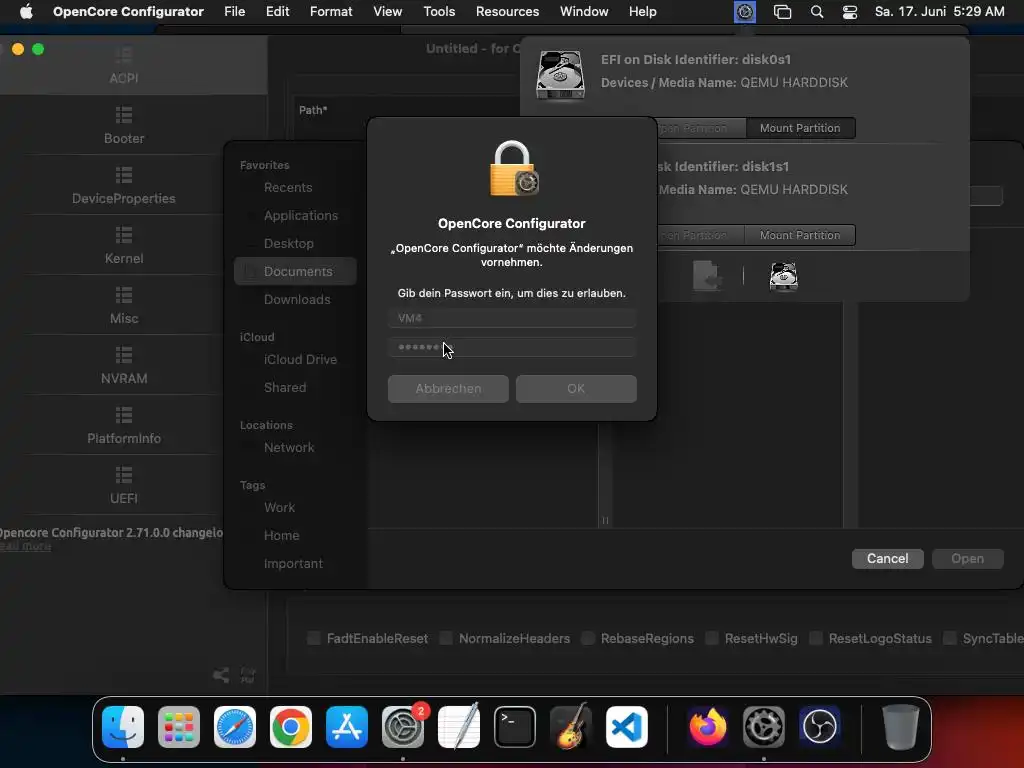Launch Google Chrome from the dock
This screenshot has height=768, width=1024.
pos(291,727)
